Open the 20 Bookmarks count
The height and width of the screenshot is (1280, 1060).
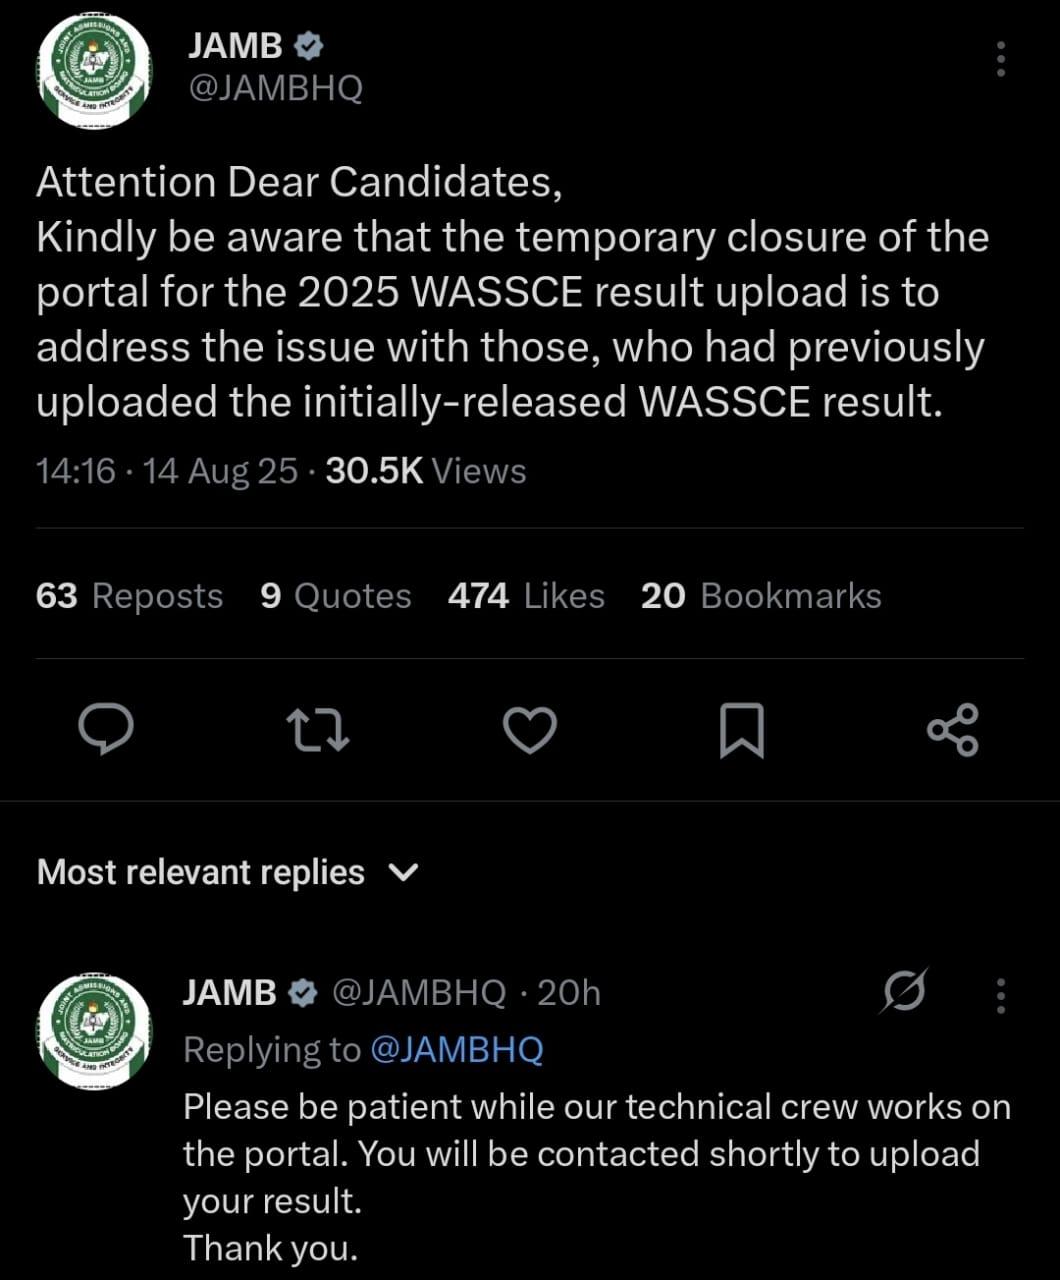pyautogui.click(x=761, y=596)
